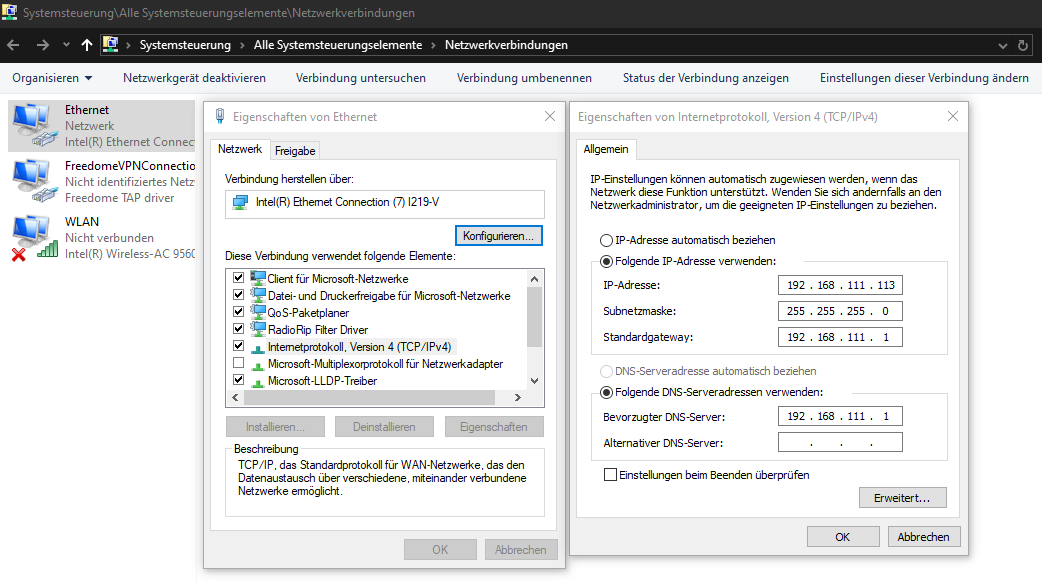
Task: Click the Intel Ethernet Connection adapter icon
Action: pos(240,203)
